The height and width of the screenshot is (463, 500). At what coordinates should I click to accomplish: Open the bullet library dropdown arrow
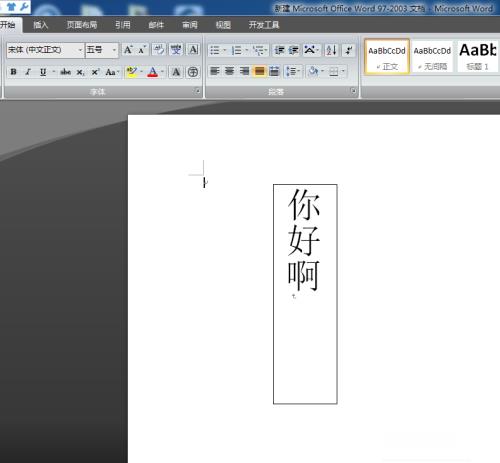[225, 50]
